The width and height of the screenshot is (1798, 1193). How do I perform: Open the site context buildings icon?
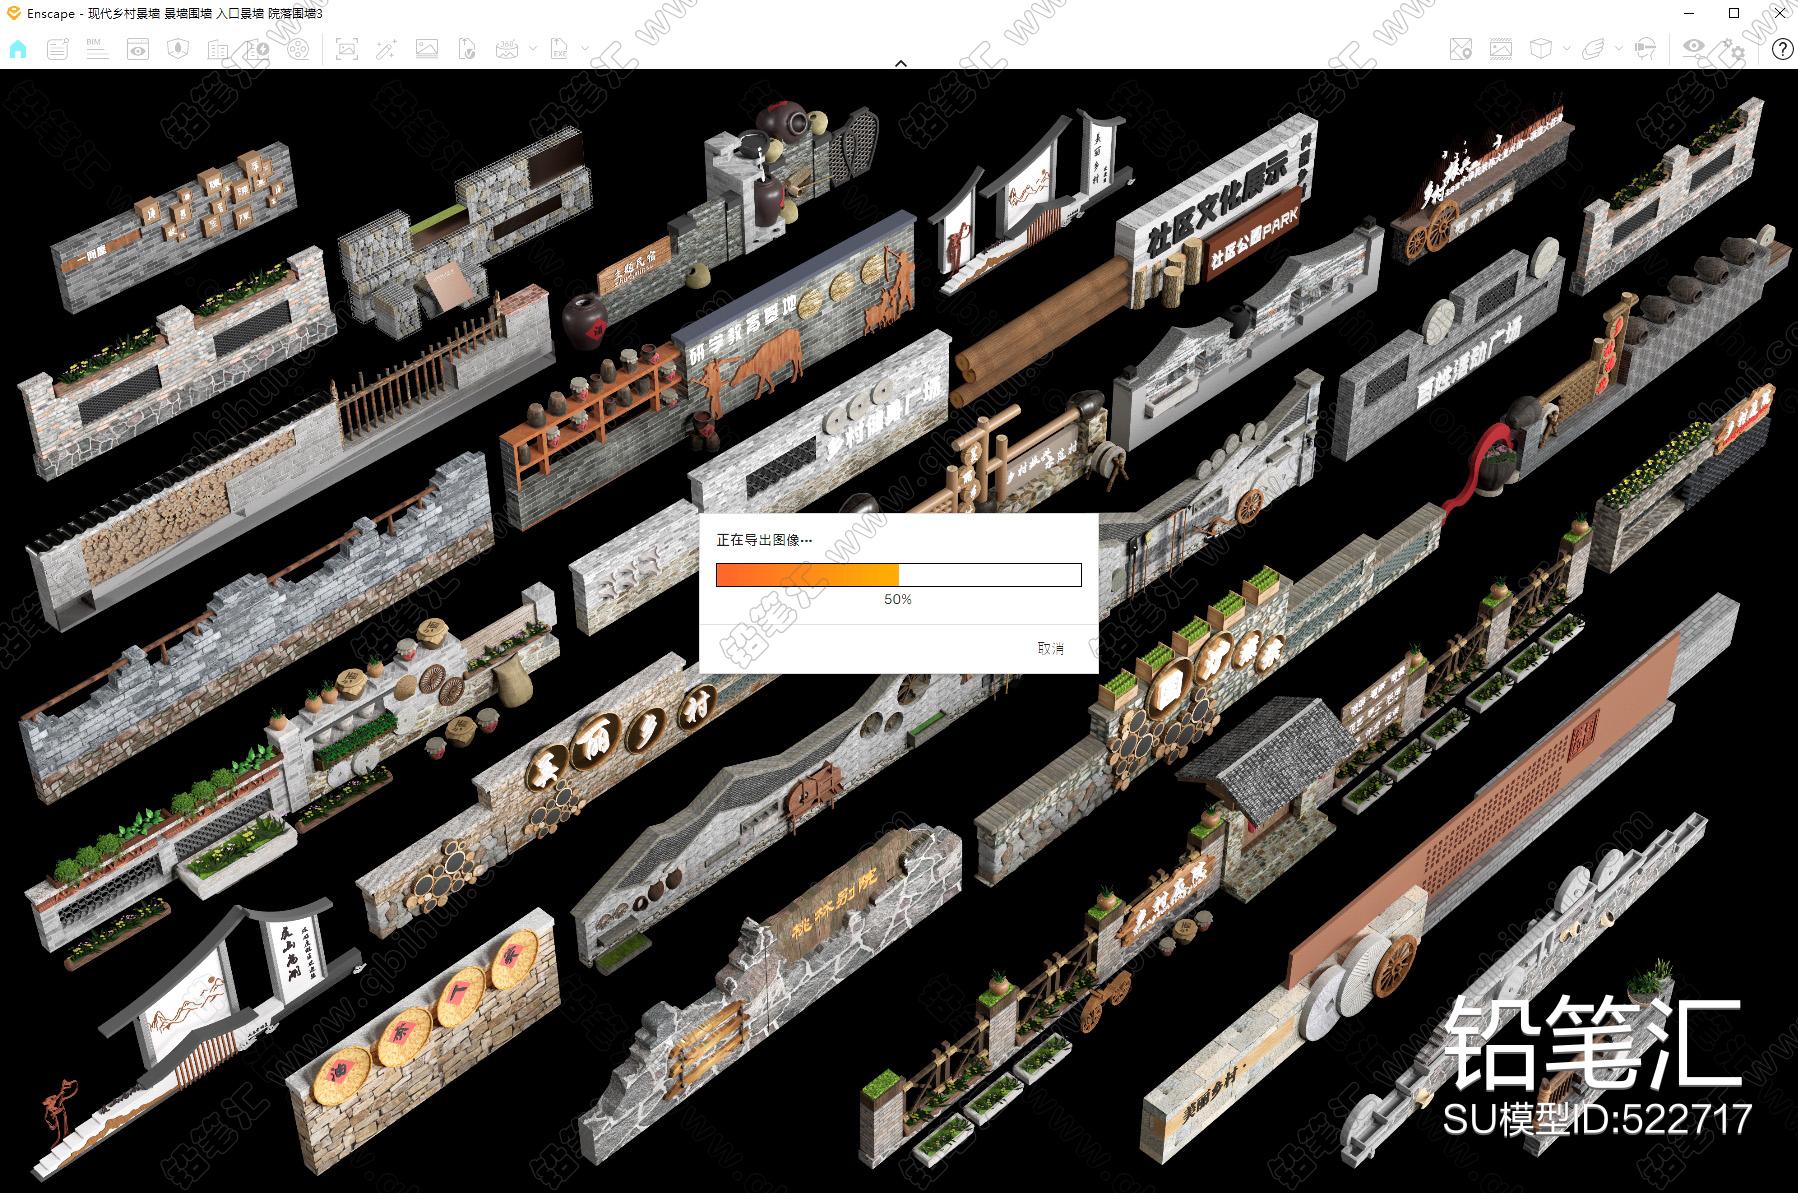(218, 50)
